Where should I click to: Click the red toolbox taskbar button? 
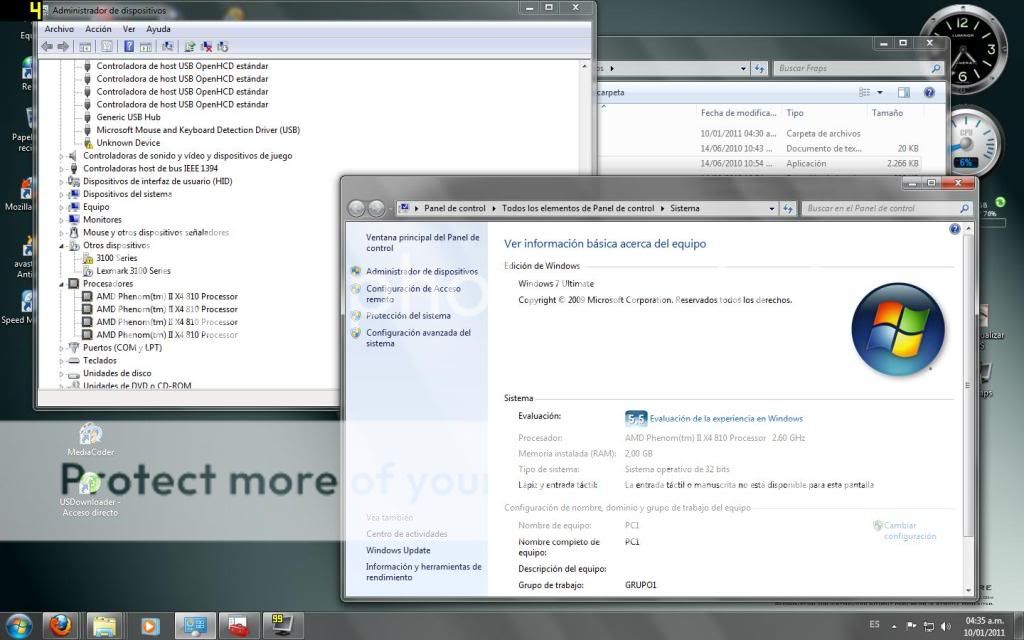(x=237, y=626)
